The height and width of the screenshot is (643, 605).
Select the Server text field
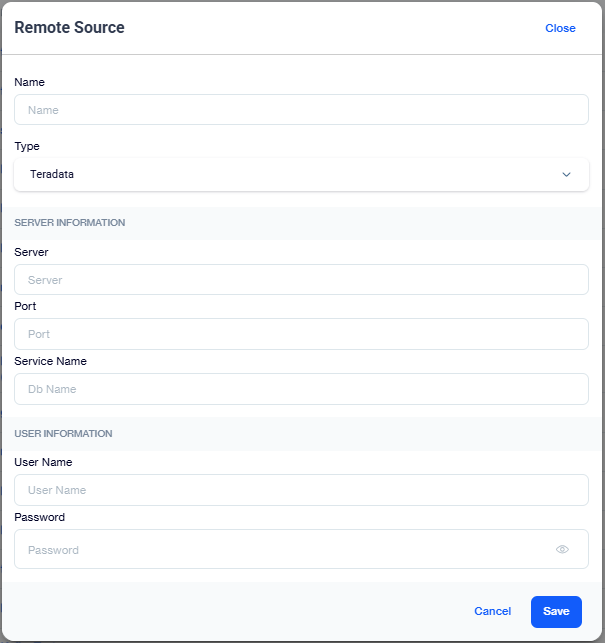pyautogui.click(x=301, y=279)
